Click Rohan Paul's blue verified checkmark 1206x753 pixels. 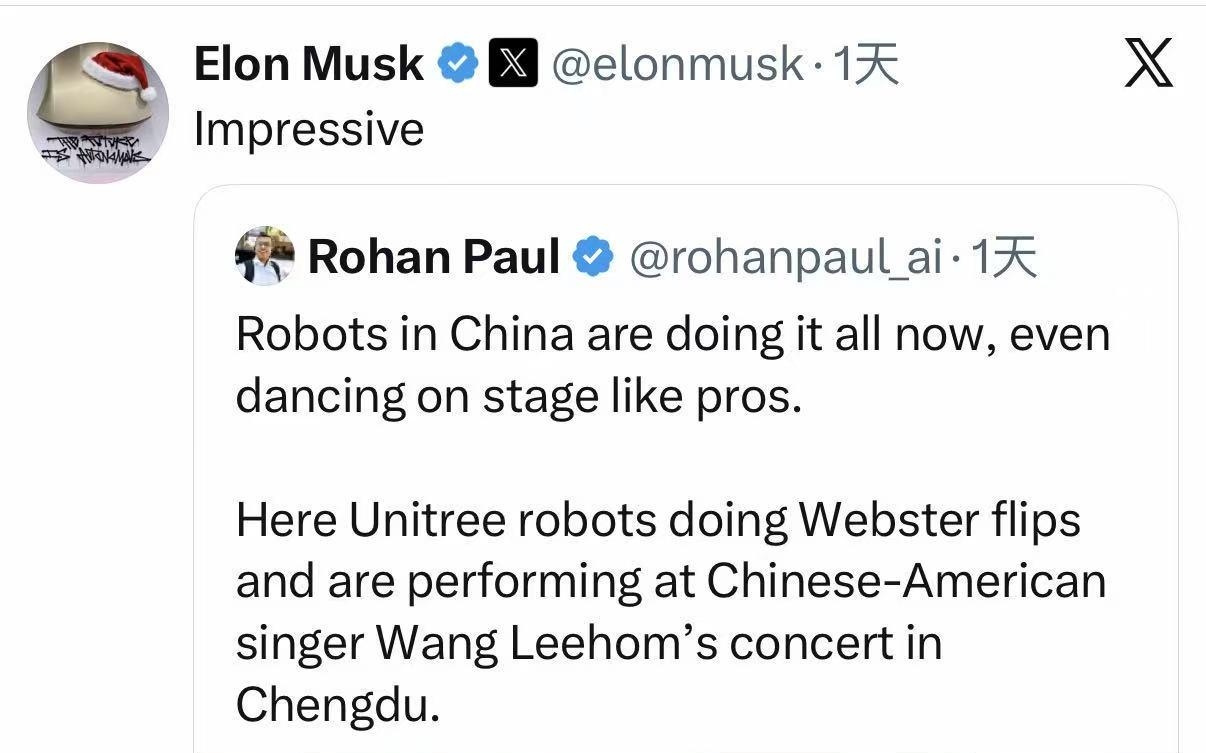click(593, 257)
